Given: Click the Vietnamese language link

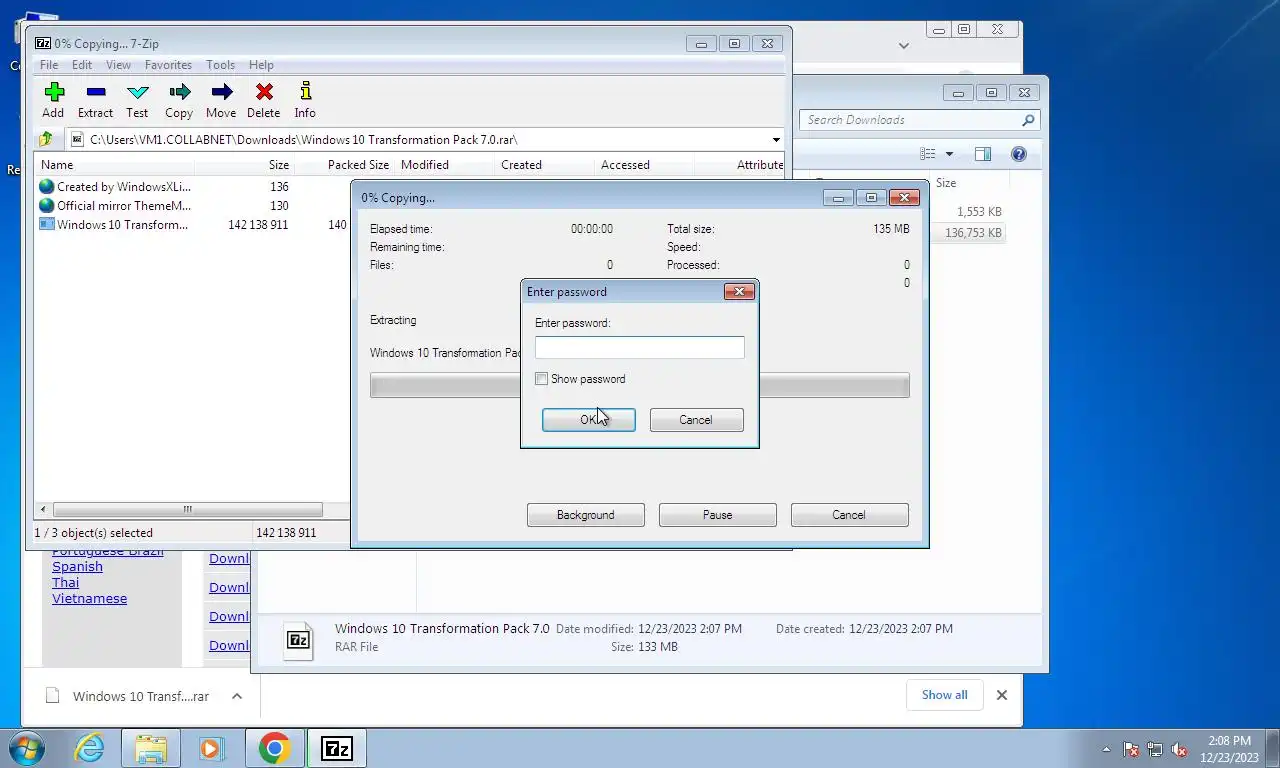Looking at the screenshot, I should (90, 599).
